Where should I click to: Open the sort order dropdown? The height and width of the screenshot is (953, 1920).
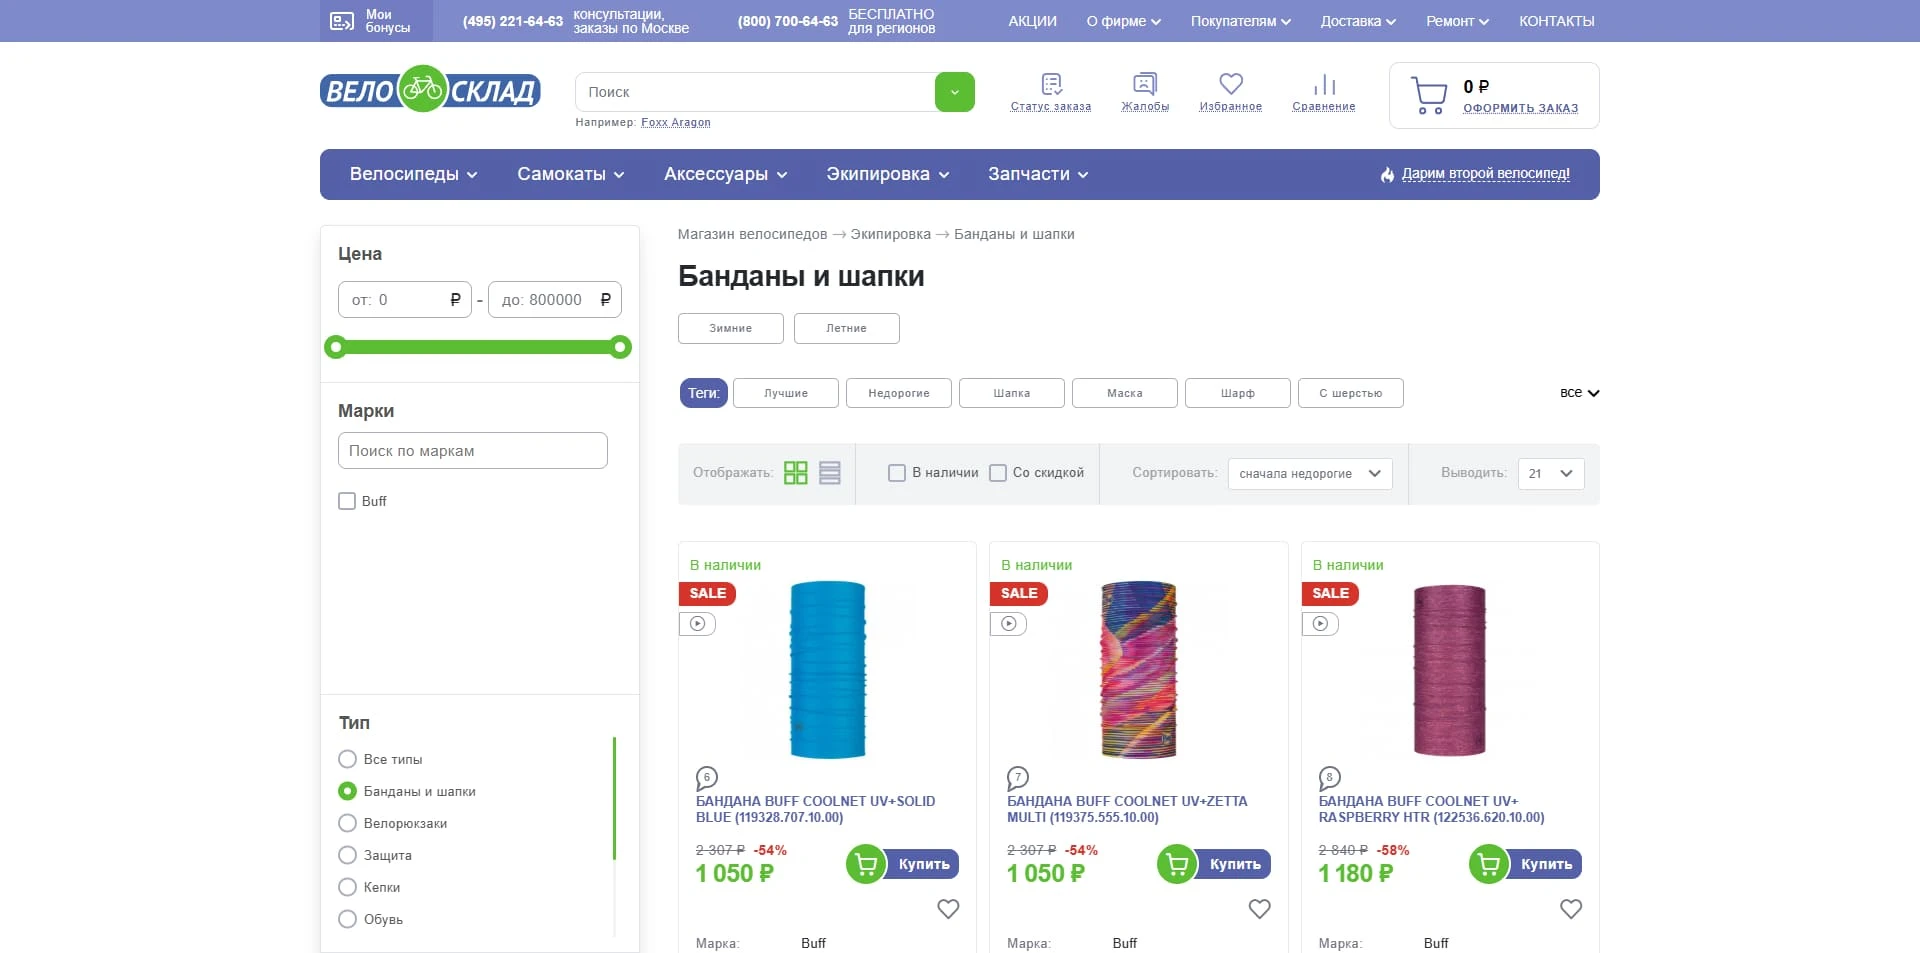1310,474
